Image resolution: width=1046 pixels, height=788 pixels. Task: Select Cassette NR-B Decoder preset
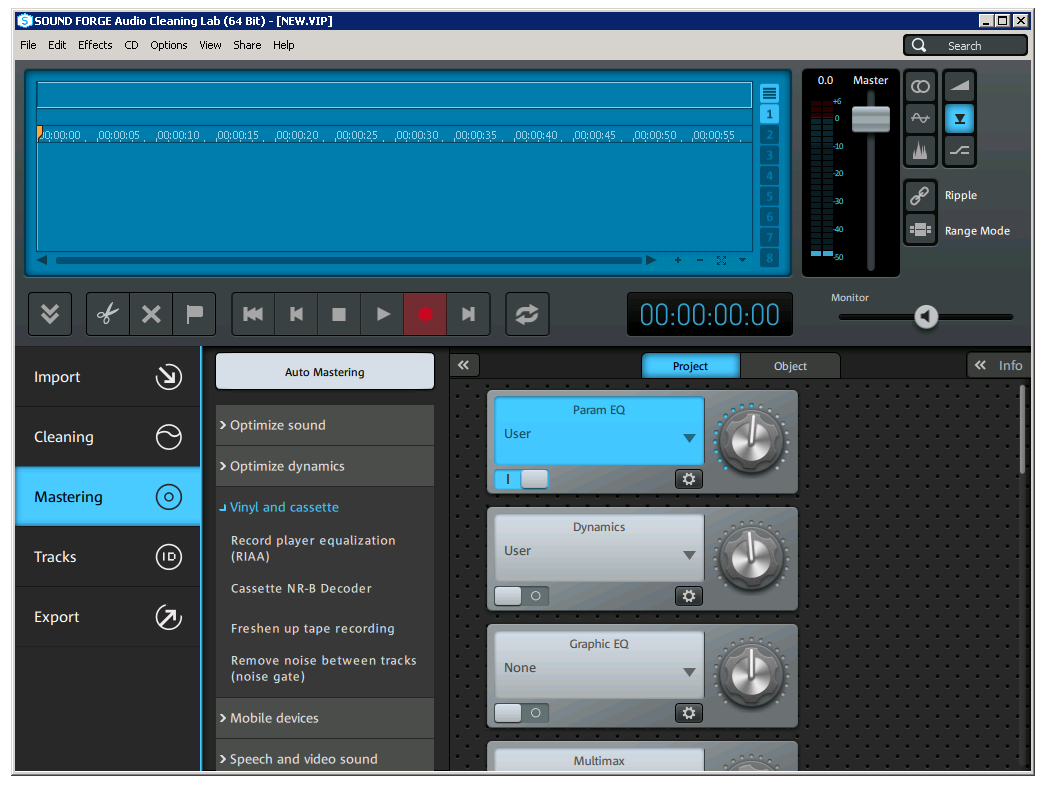pos(301,588)
